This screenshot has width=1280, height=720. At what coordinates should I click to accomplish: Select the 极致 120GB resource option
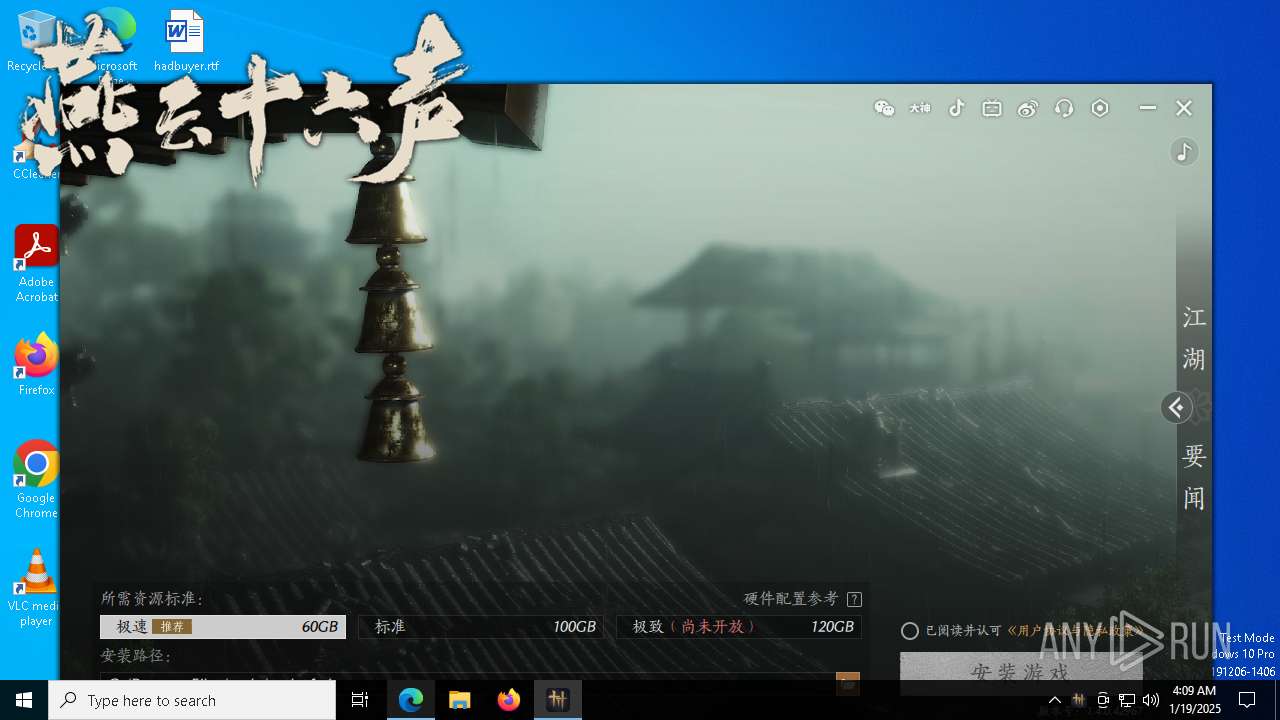tap(739, 627)
